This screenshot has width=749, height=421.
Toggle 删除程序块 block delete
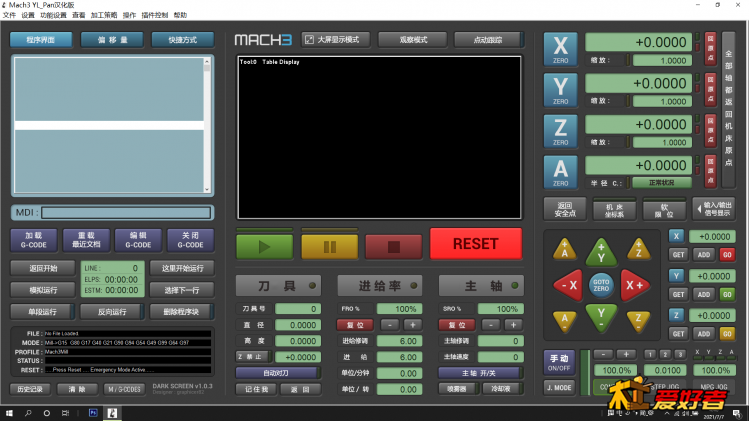182,312
